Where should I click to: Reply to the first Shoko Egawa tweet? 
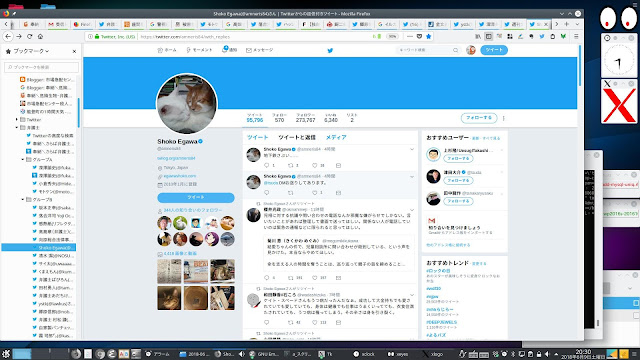tap(267, 165)
